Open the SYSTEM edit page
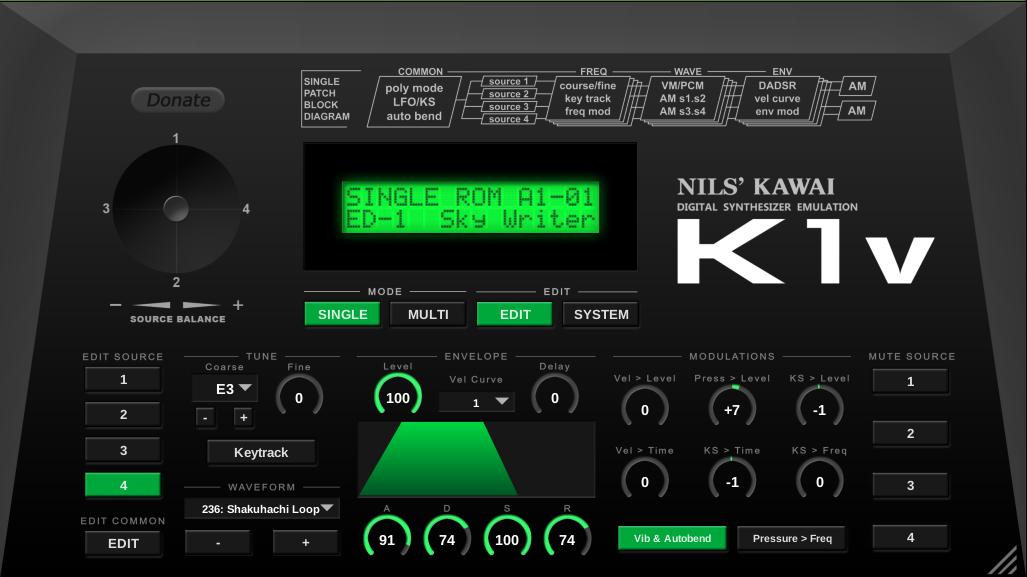Screen dimensions: 1027x577 601,314
